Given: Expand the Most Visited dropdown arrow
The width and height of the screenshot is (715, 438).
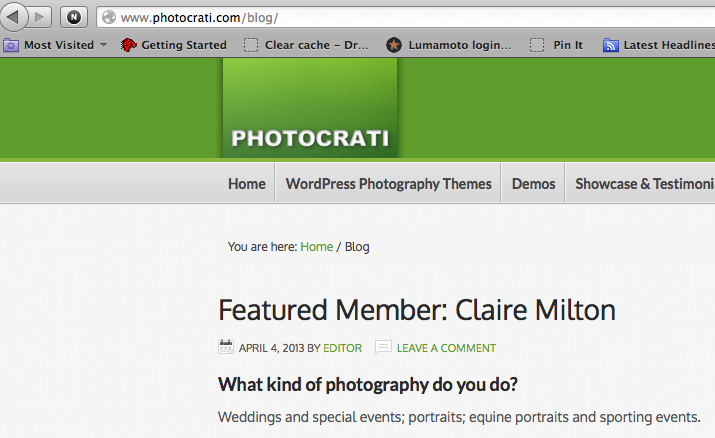Looking at the screenshot, I should [x=104, y=45].
